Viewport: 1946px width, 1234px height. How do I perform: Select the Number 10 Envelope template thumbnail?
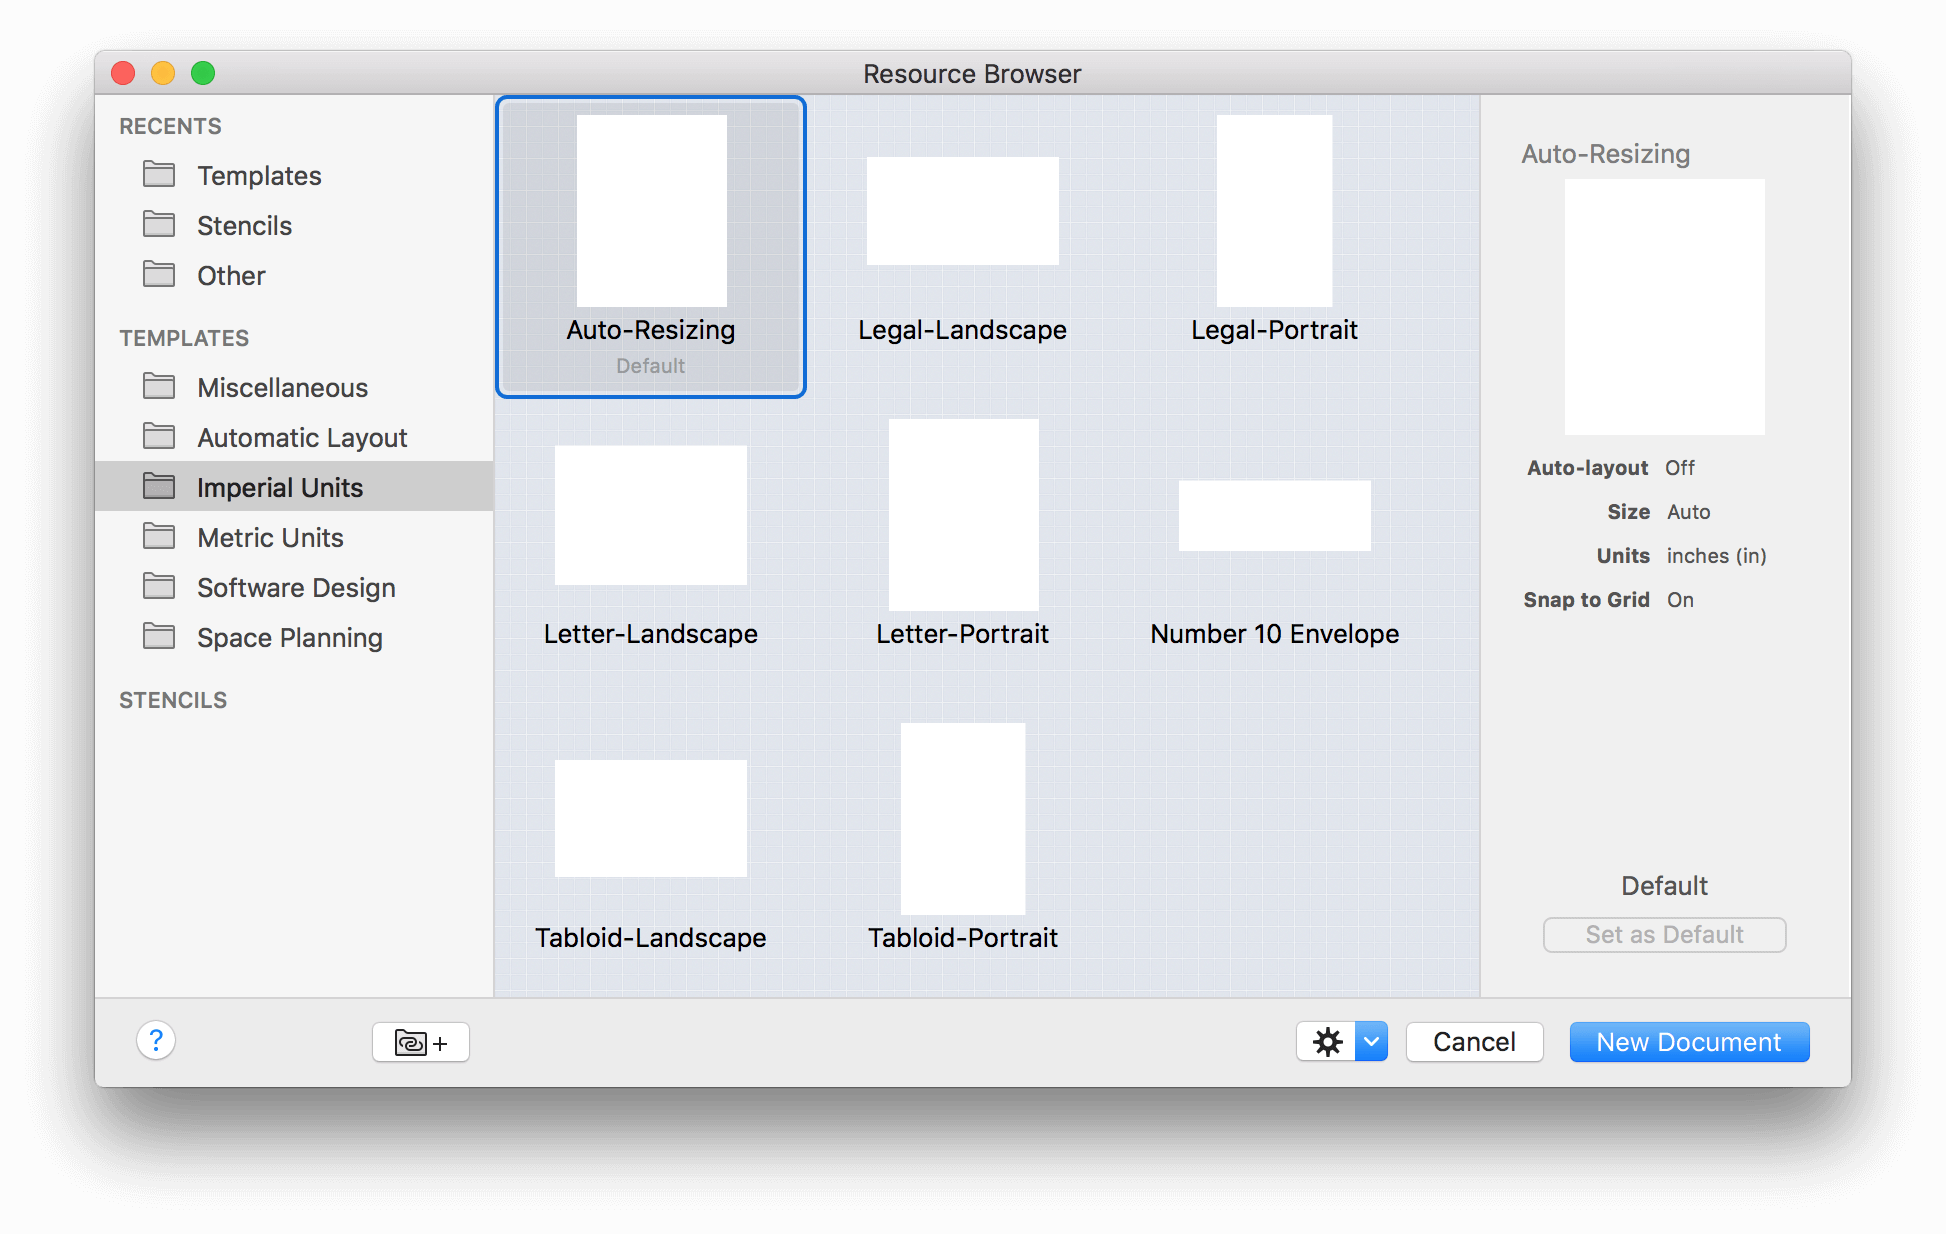click(x=1274, y=515)
